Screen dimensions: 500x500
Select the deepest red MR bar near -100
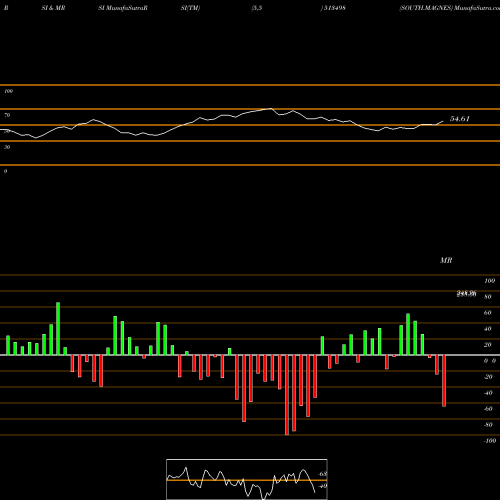pos(287,395)
